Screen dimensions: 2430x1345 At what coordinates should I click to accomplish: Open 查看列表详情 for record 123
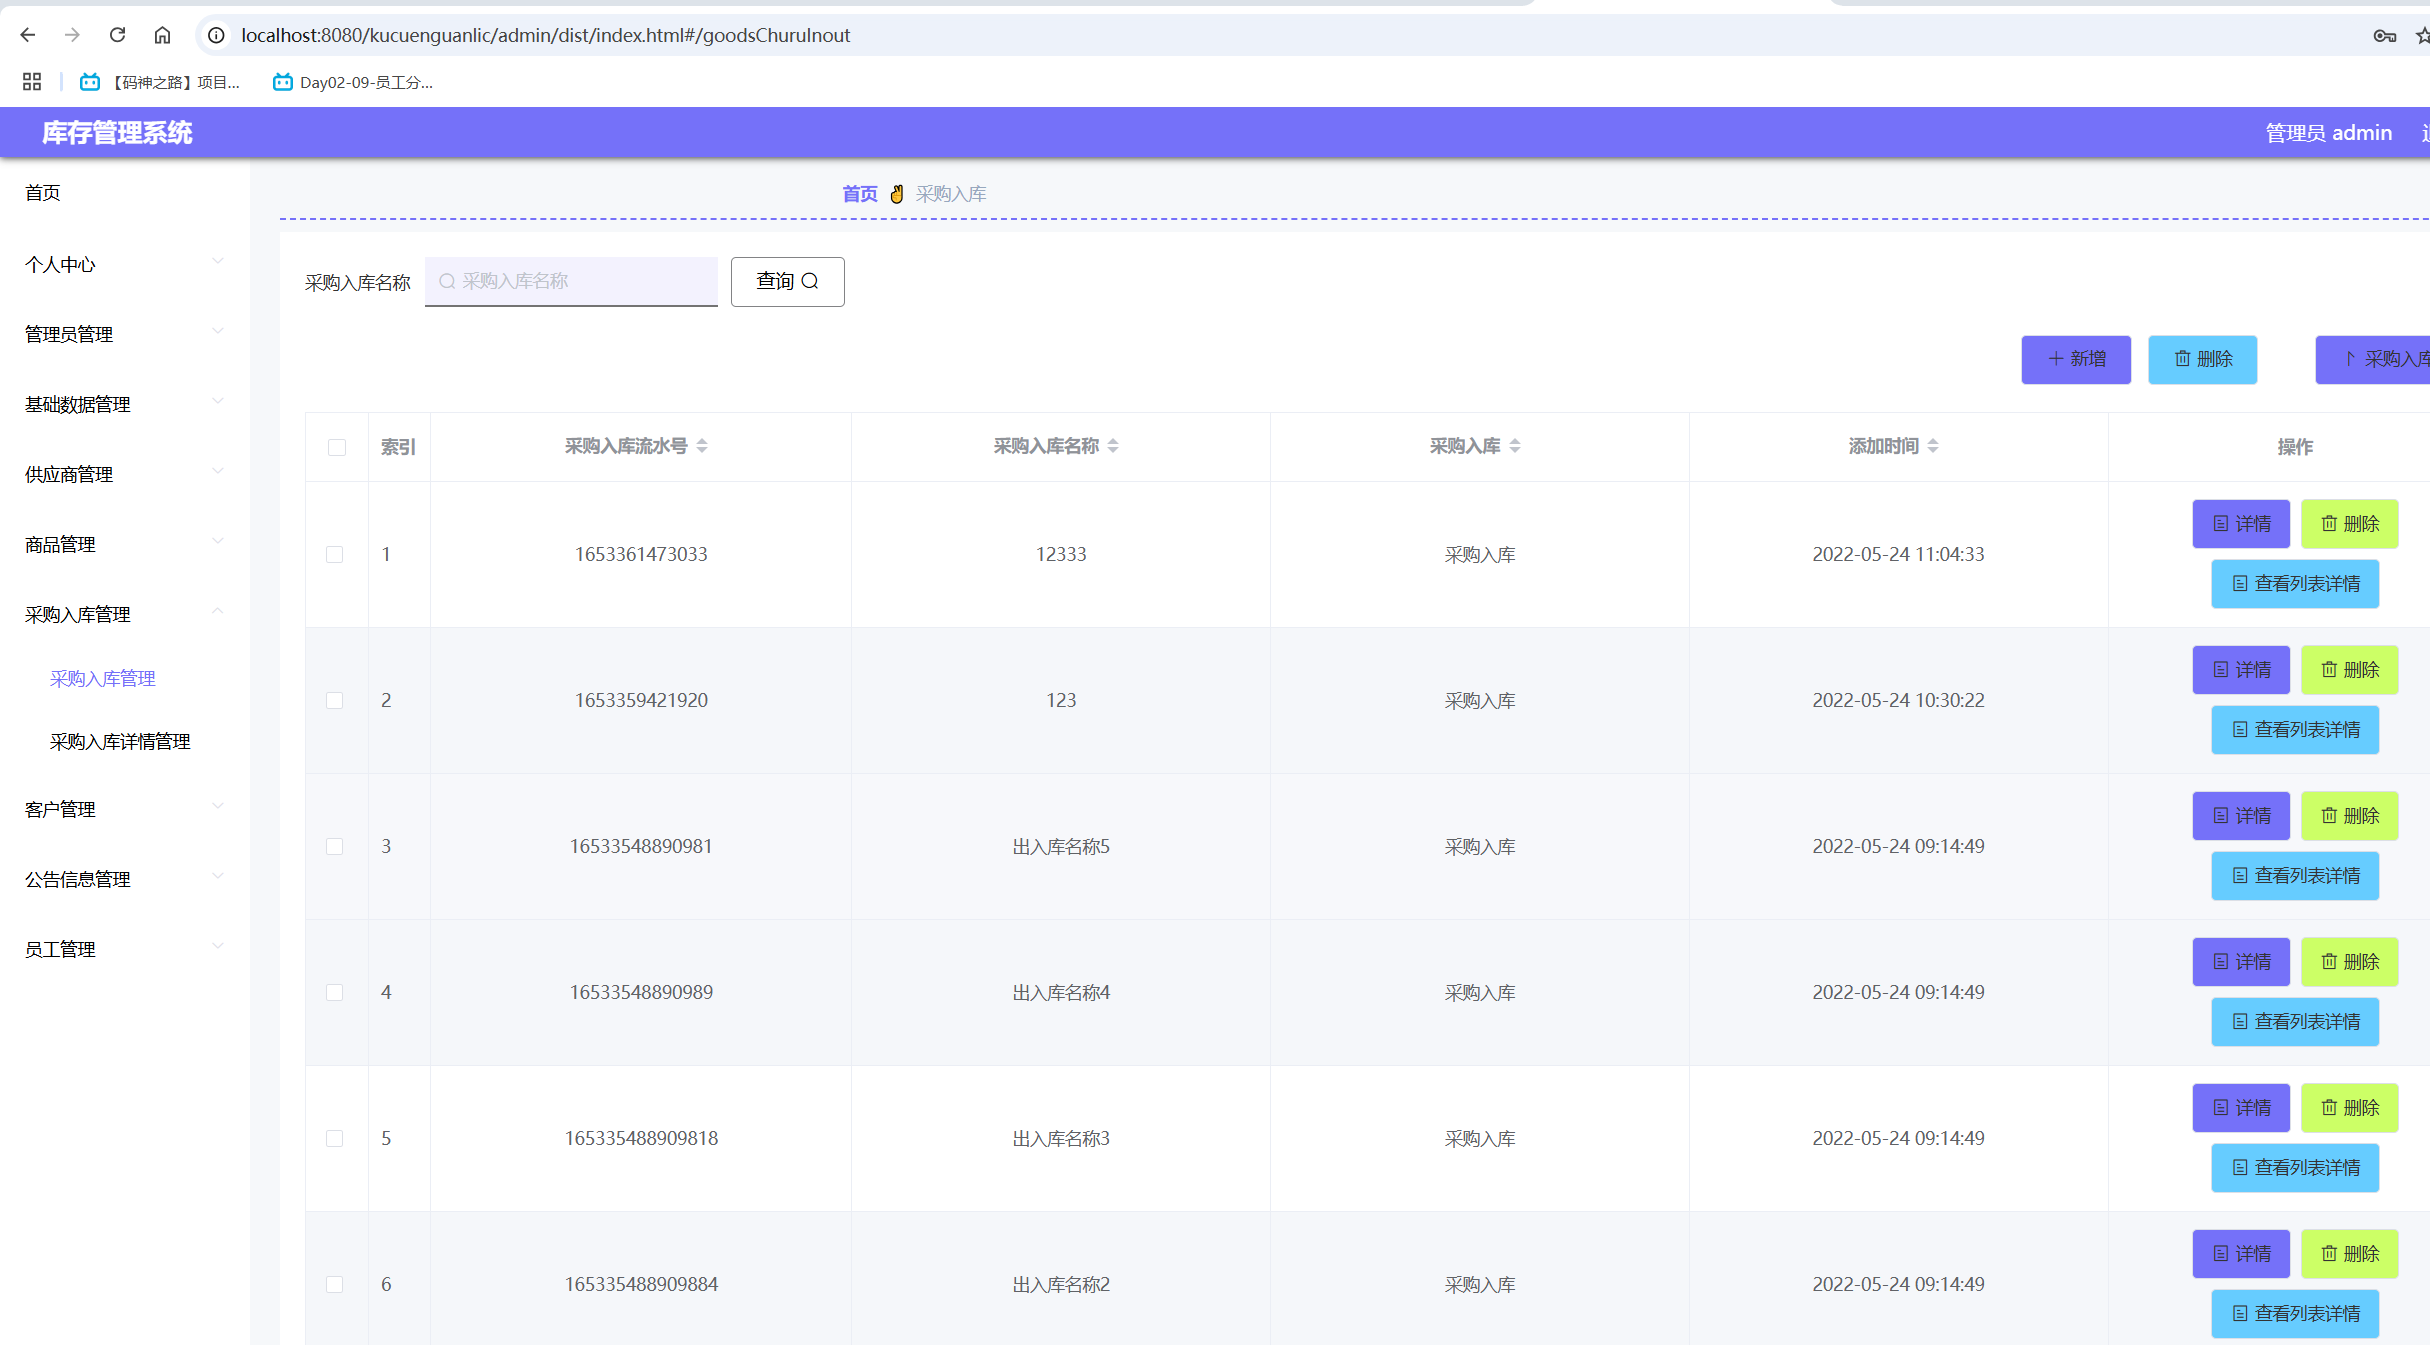(x=2295, y=730)
